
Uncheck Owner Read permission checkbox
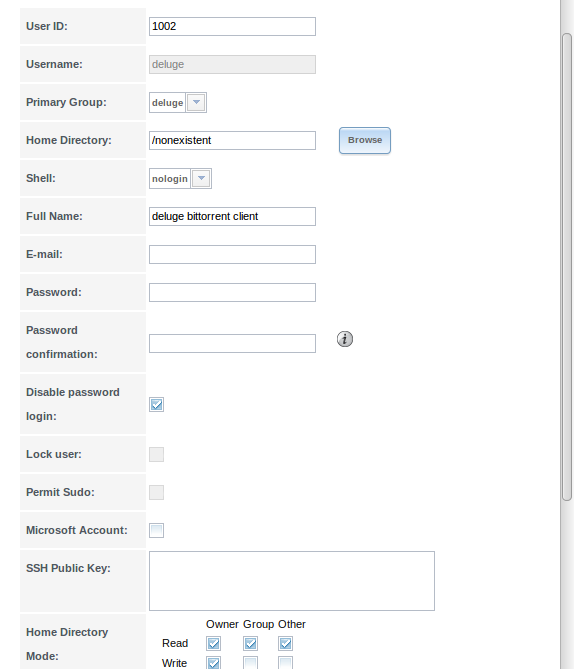[213, 643]
